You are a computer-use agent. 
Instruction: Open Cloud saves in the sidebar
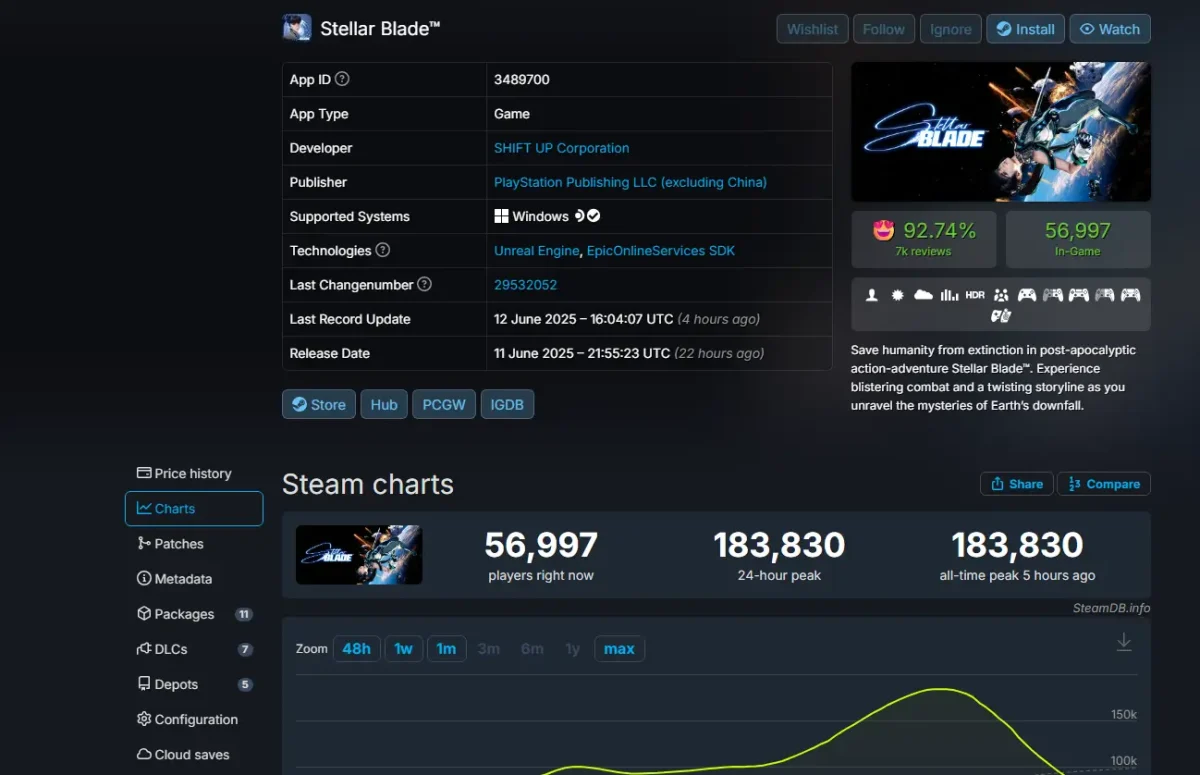pyautogui.click(x=193, y=755)
